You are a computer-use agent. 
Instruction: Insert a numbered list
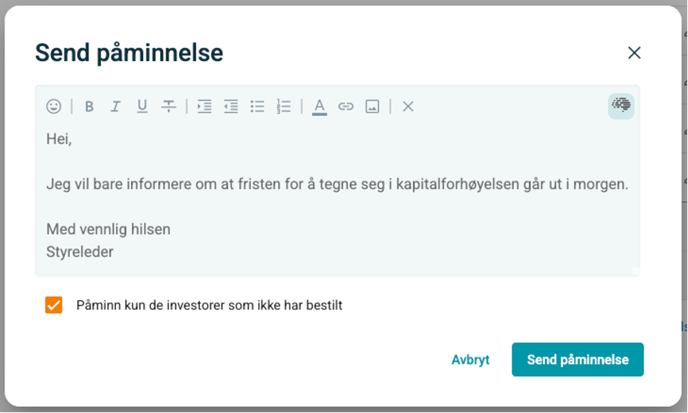click(x=284, y=106)
